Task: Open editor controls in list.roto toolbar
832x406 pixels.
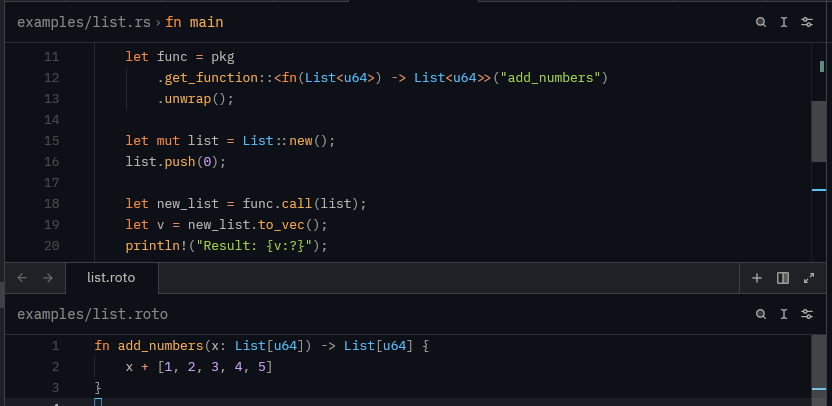Action: point(807,314)
